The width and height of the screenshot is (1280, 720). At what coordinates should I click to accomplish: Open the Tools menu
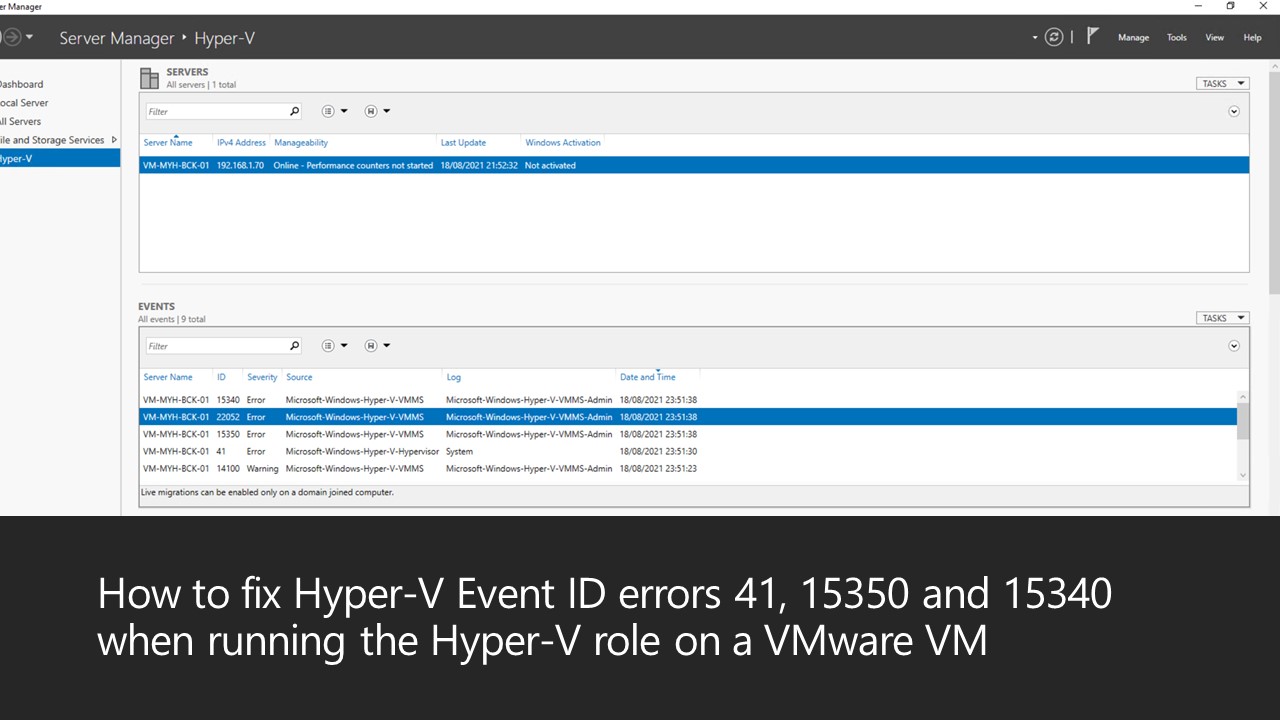pos(1176,37)
